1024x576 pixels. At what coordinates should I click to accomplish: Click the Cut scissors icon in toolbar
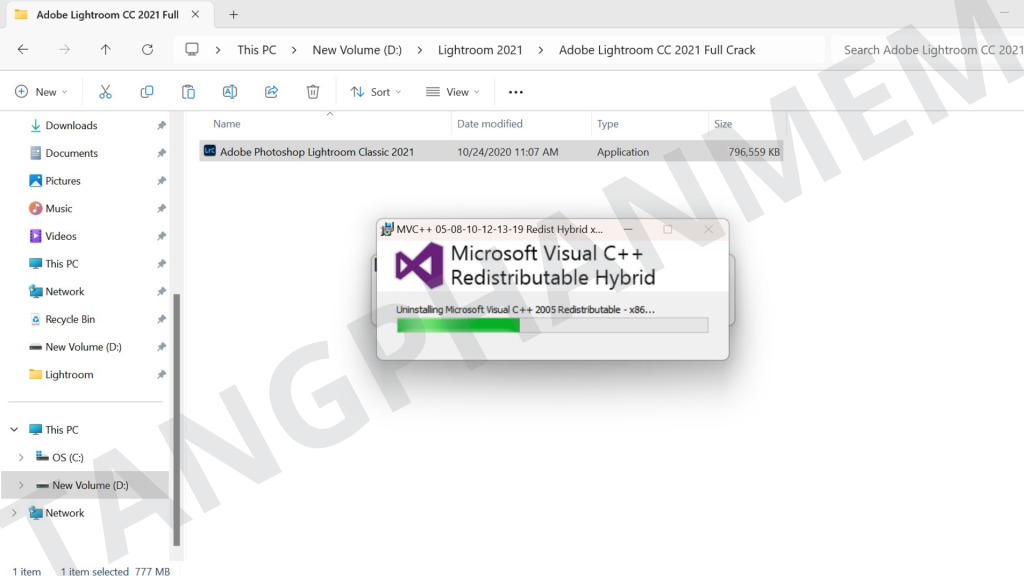(105, 92)
